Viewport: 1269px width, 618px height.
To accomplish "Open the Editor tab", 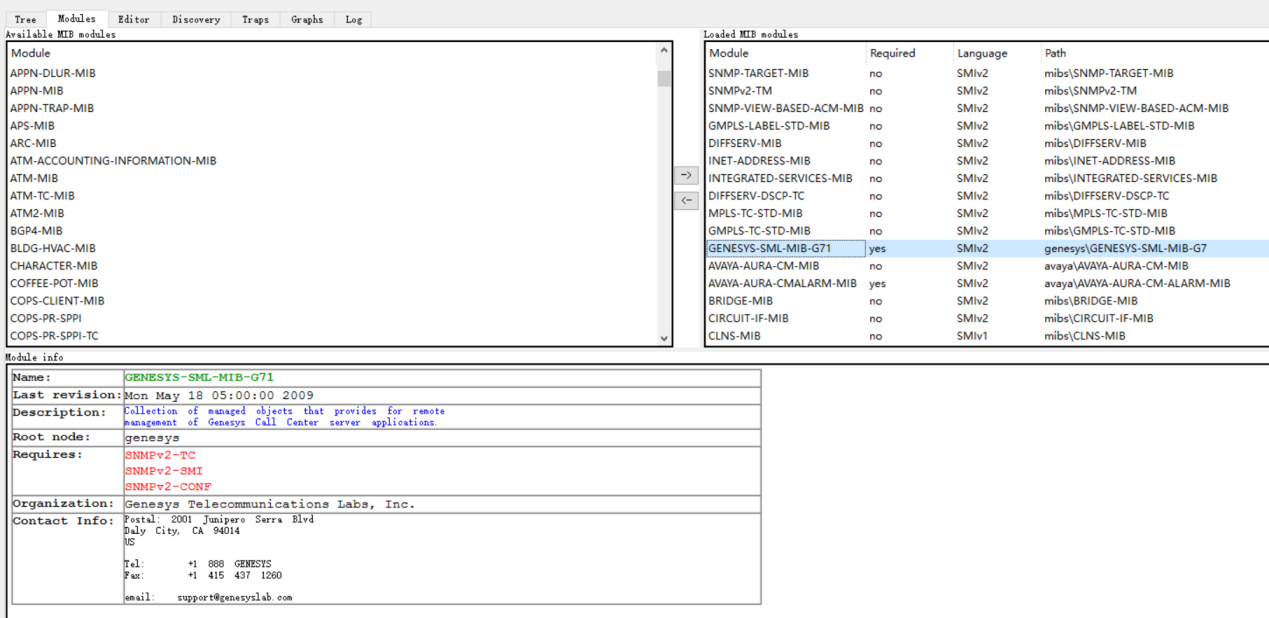I will (x=133, y=19).
